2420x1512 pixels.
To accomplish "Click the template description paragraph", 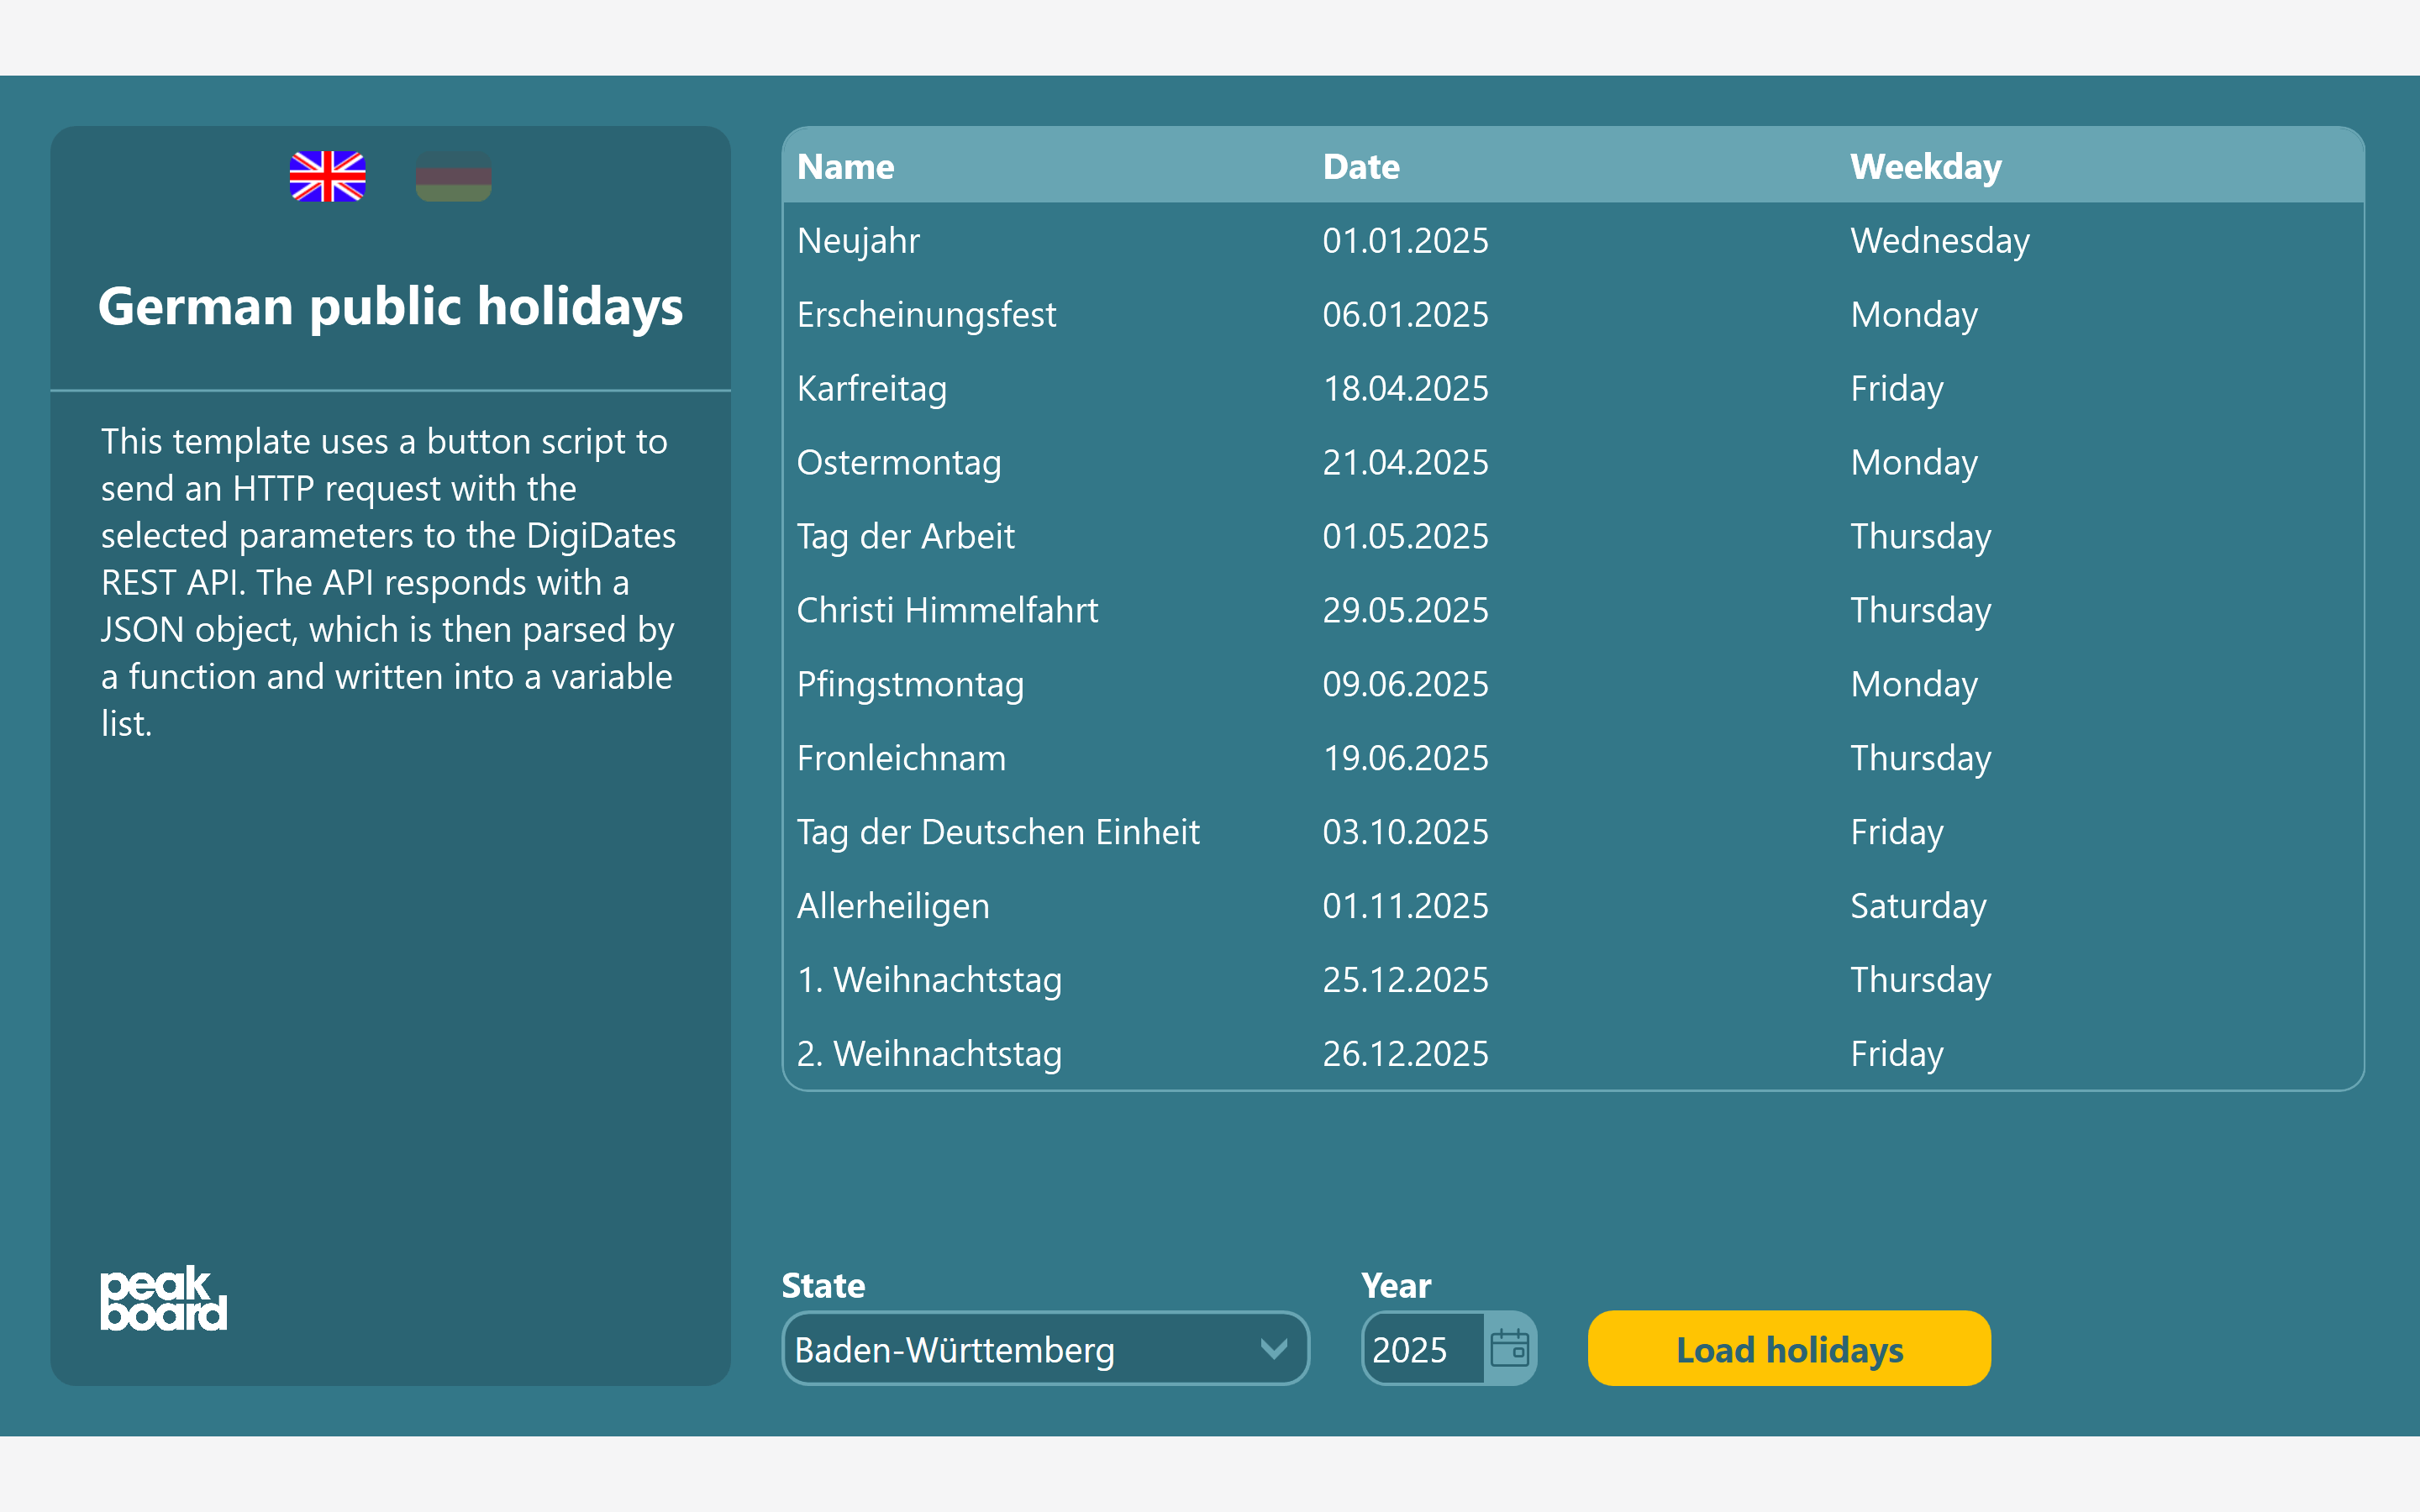I will click(388, 582).
